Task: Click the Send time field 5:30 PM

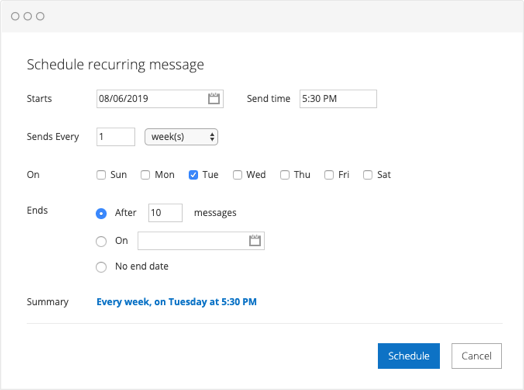Action: [338, 99]
